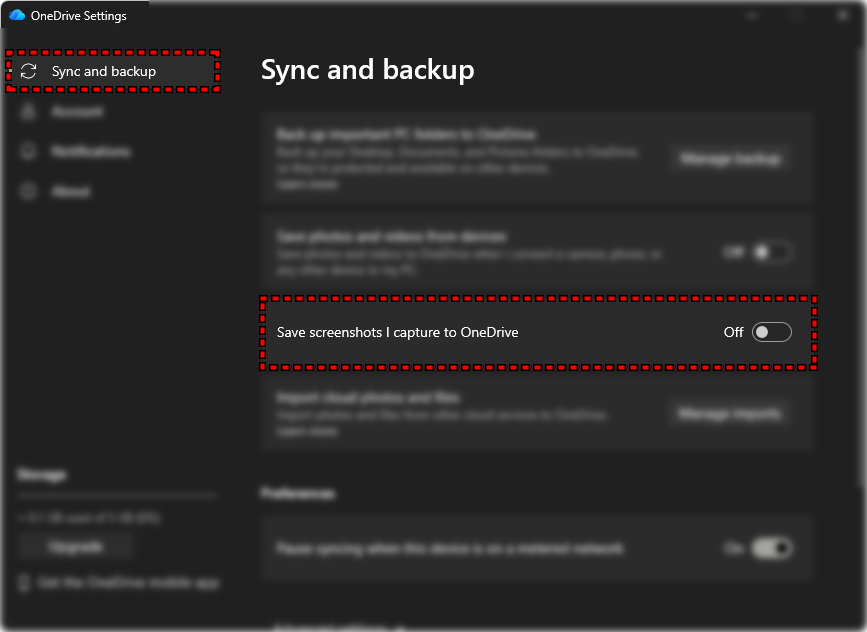Open the Account settings page
This screenshot has height=632, width=867.
pyautogui.click(x=77, y=112)
